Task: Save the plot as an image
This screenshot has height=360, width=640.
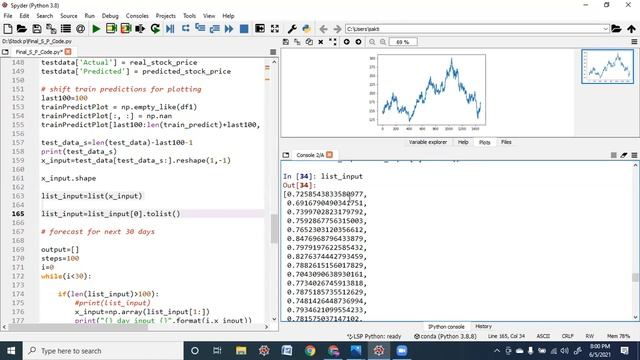Action: 286,42
